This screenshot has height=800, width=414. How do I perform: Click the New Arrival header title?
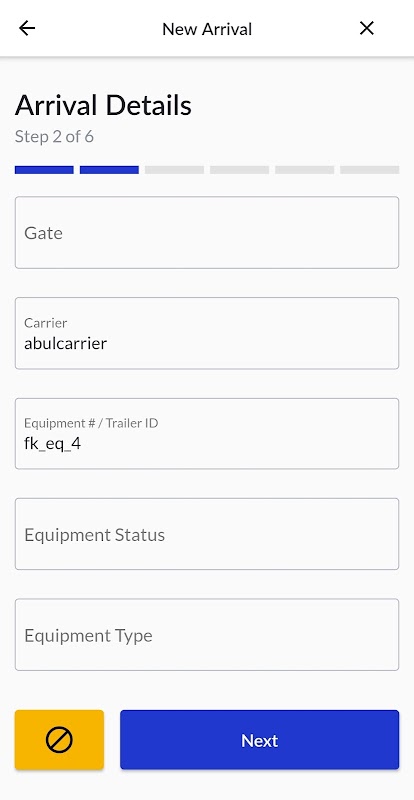207,29
